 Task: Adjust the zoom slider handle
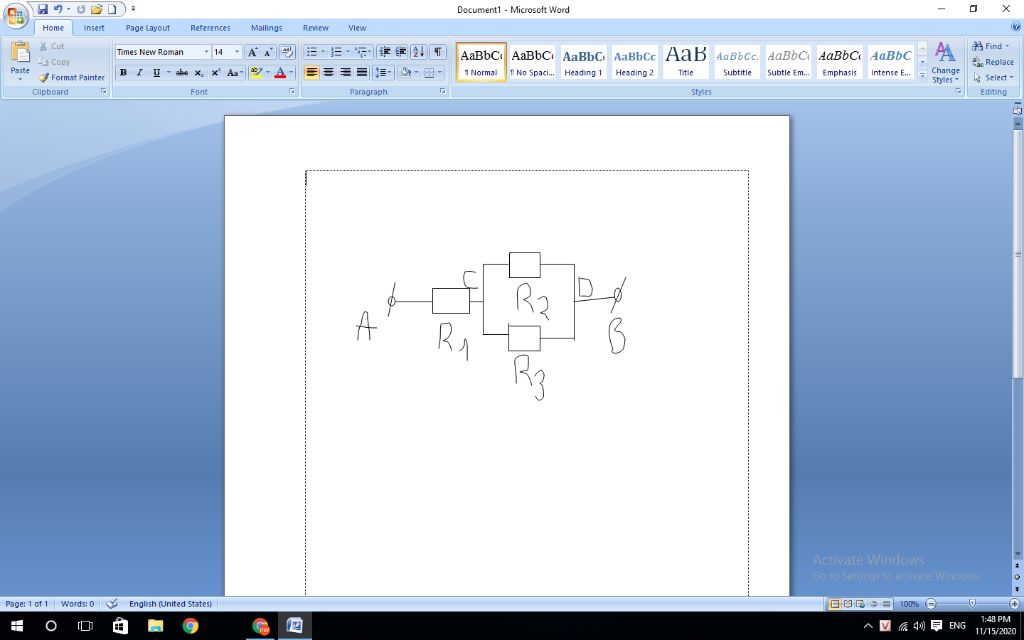click(x=972, y=604)
